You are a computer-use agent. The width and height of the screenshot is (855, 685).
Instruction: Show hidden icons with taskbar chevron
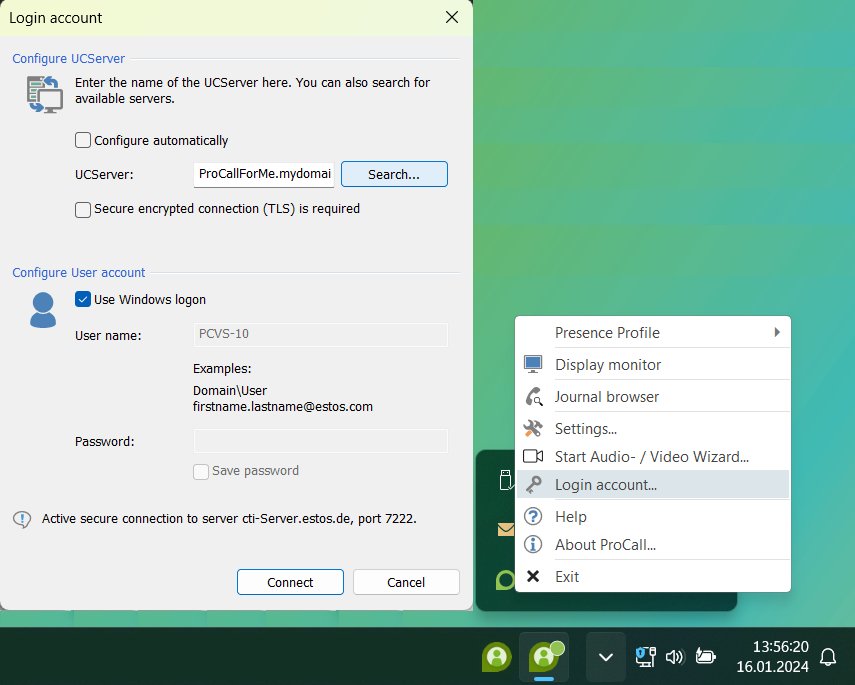605,657
